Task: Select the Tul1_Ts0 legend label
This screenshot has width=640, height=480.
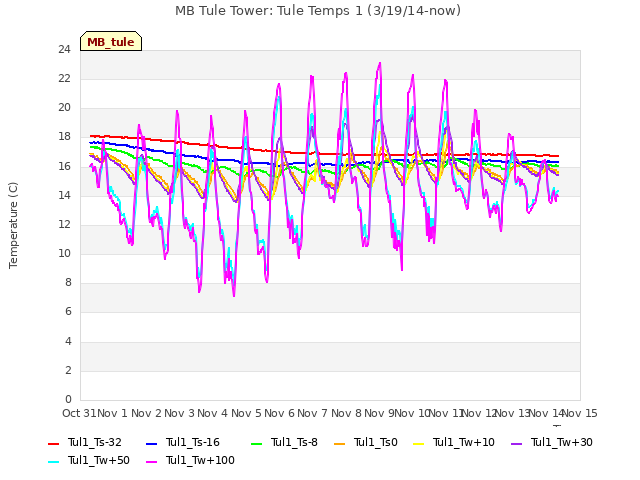Action: click(x=376, y=442)
